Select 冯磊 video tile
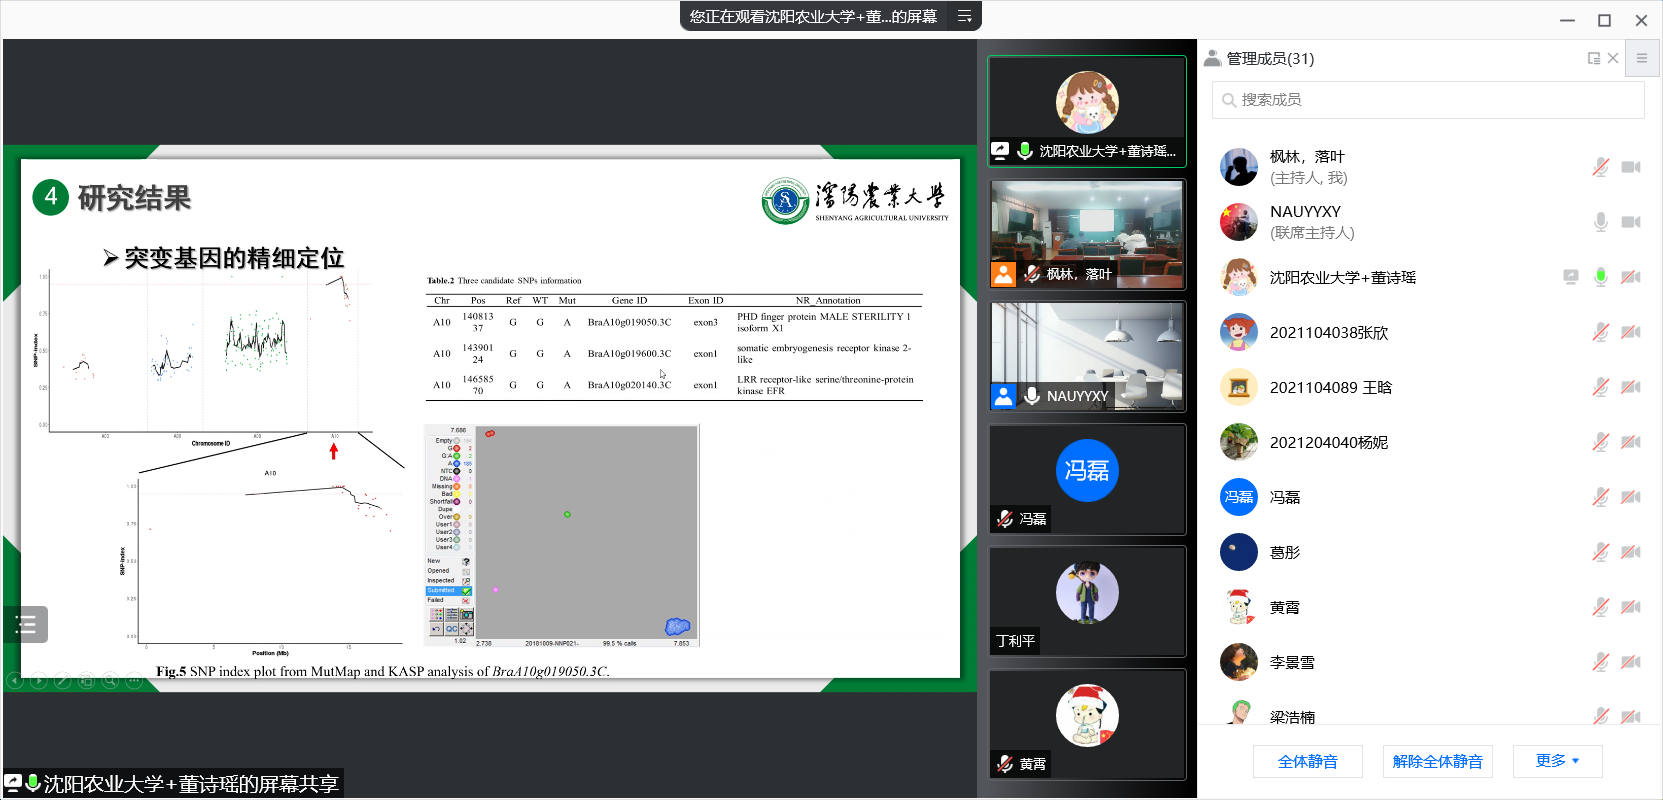 pos(1087,479)
